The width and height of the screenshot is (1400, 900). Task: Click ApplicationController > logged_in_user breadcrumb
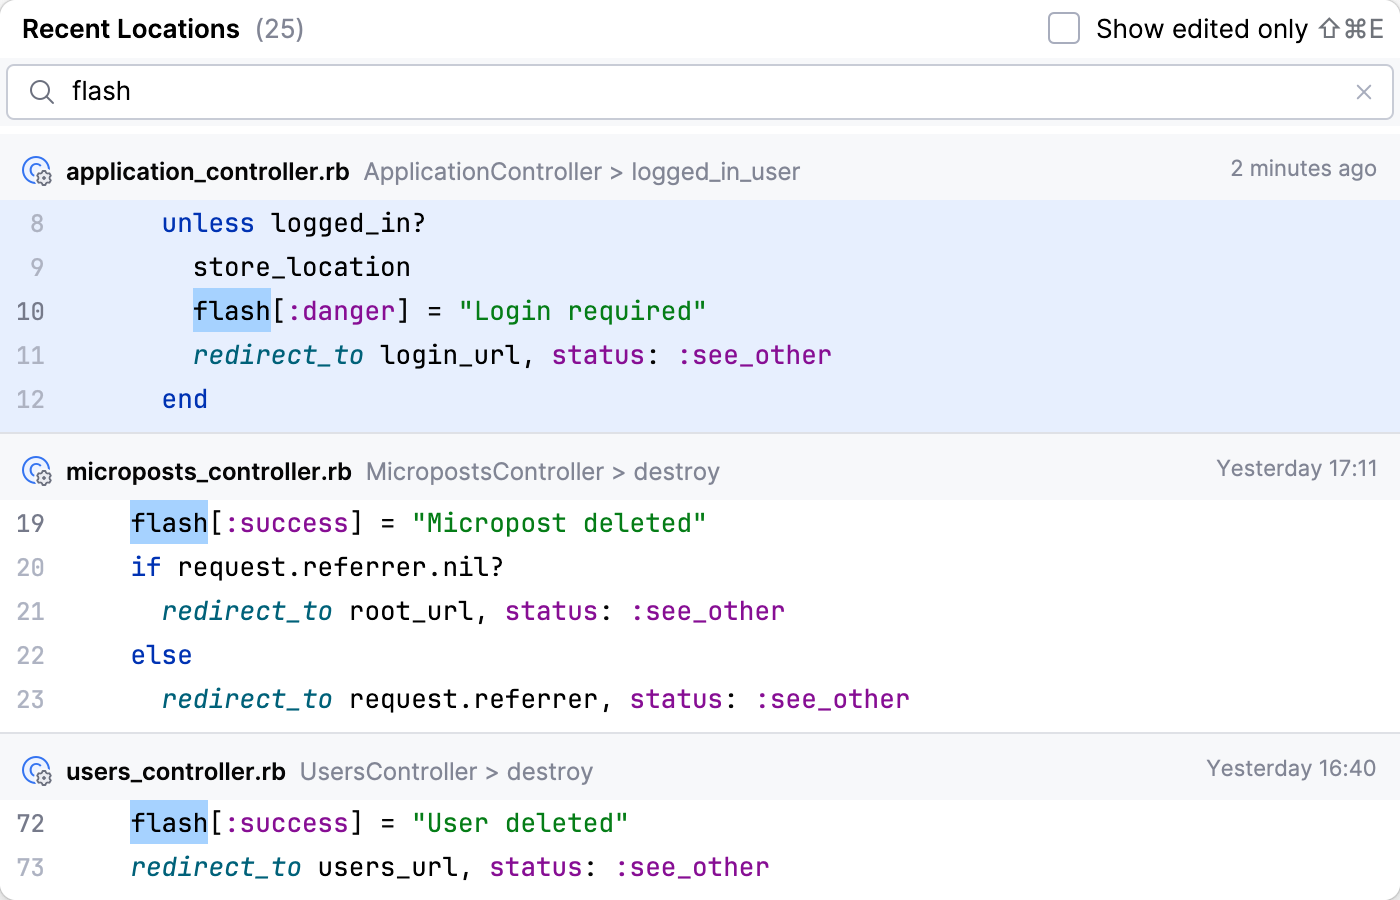click(x=582, y=172)
